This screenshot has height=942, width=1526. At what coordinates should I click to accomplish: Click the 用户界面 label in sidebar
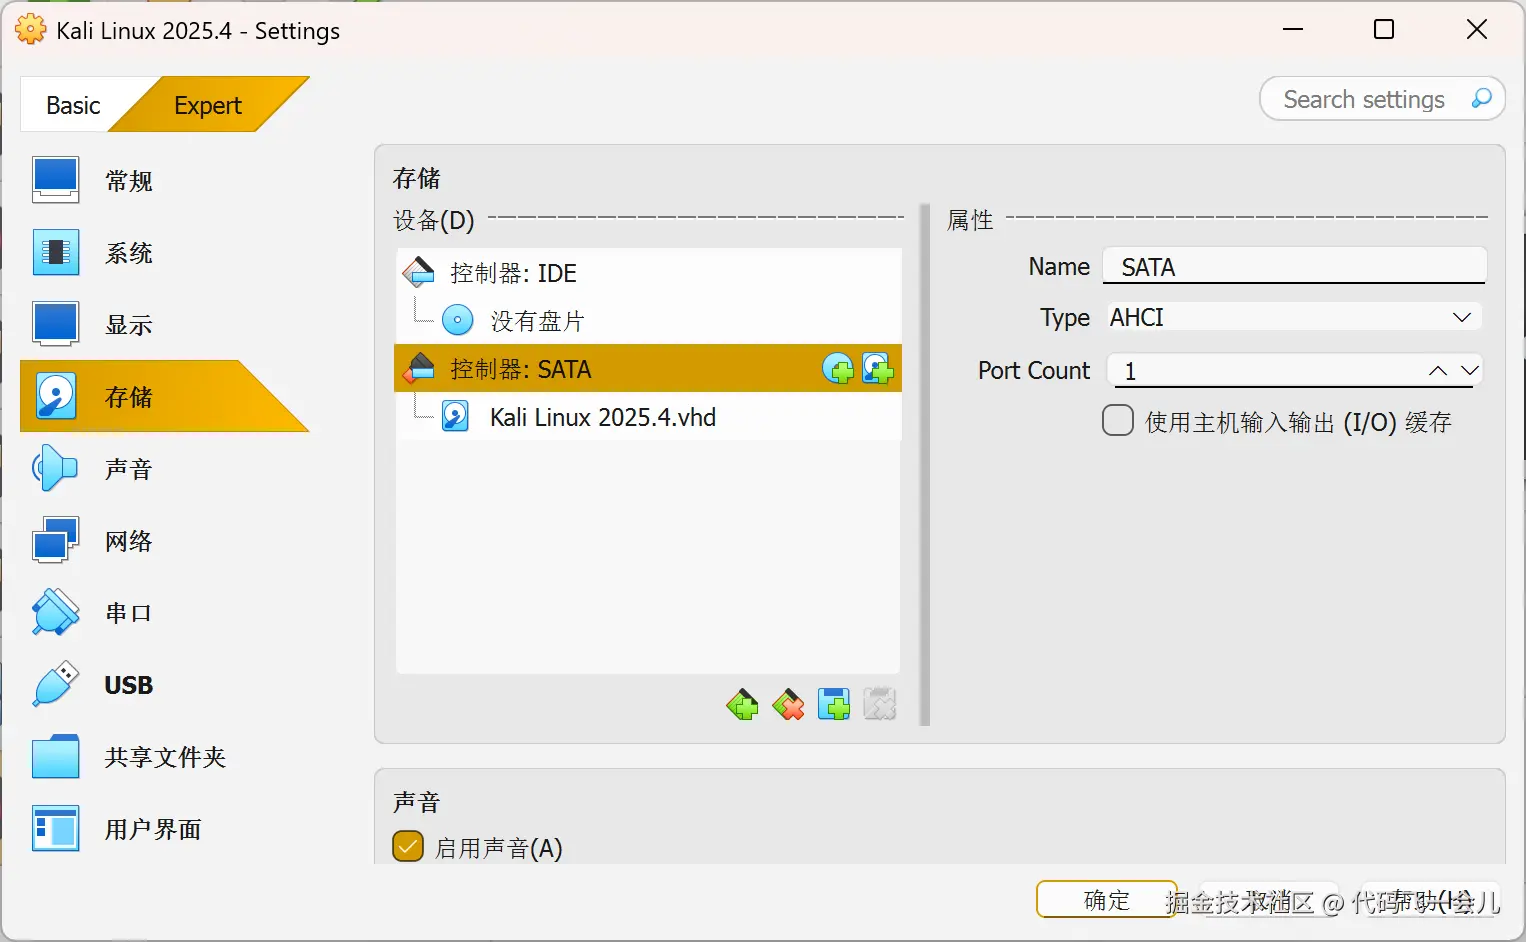tap(153, 829)
